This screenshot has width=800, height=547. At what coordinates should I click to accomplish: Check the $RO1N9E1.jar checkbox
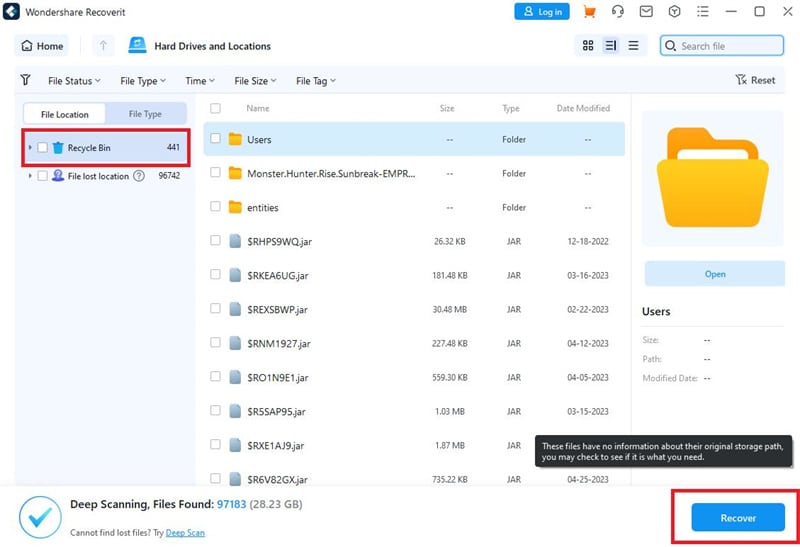coord(215,377)
